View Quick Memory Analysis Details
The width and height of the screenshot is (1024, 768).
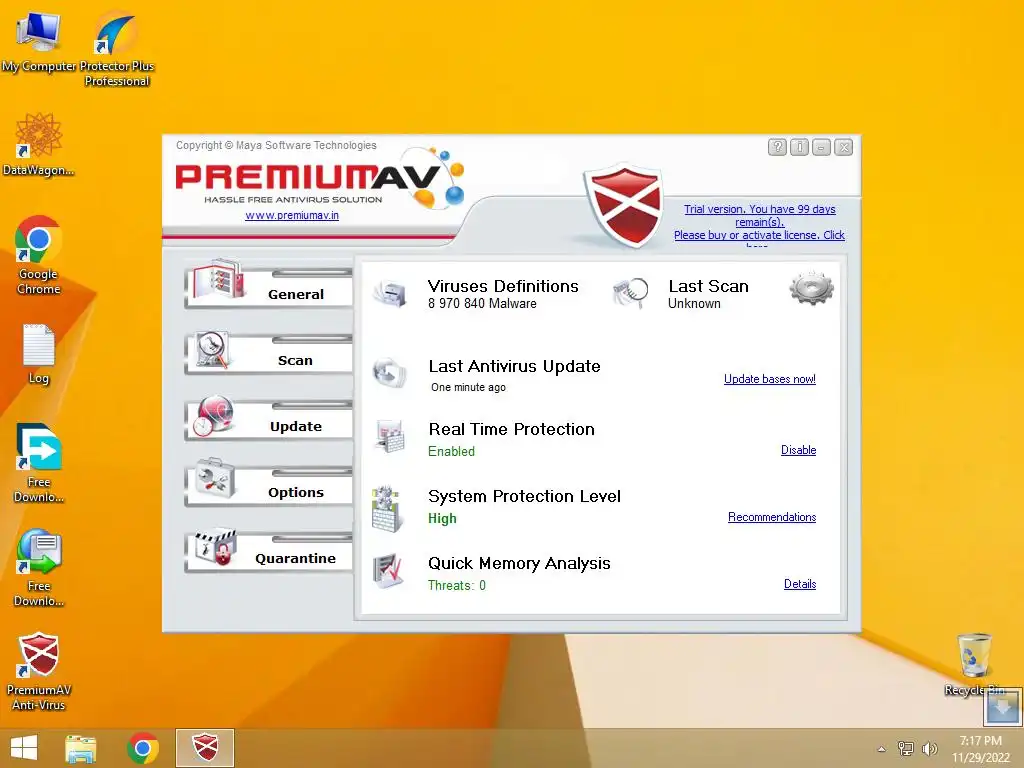[799, 584]
